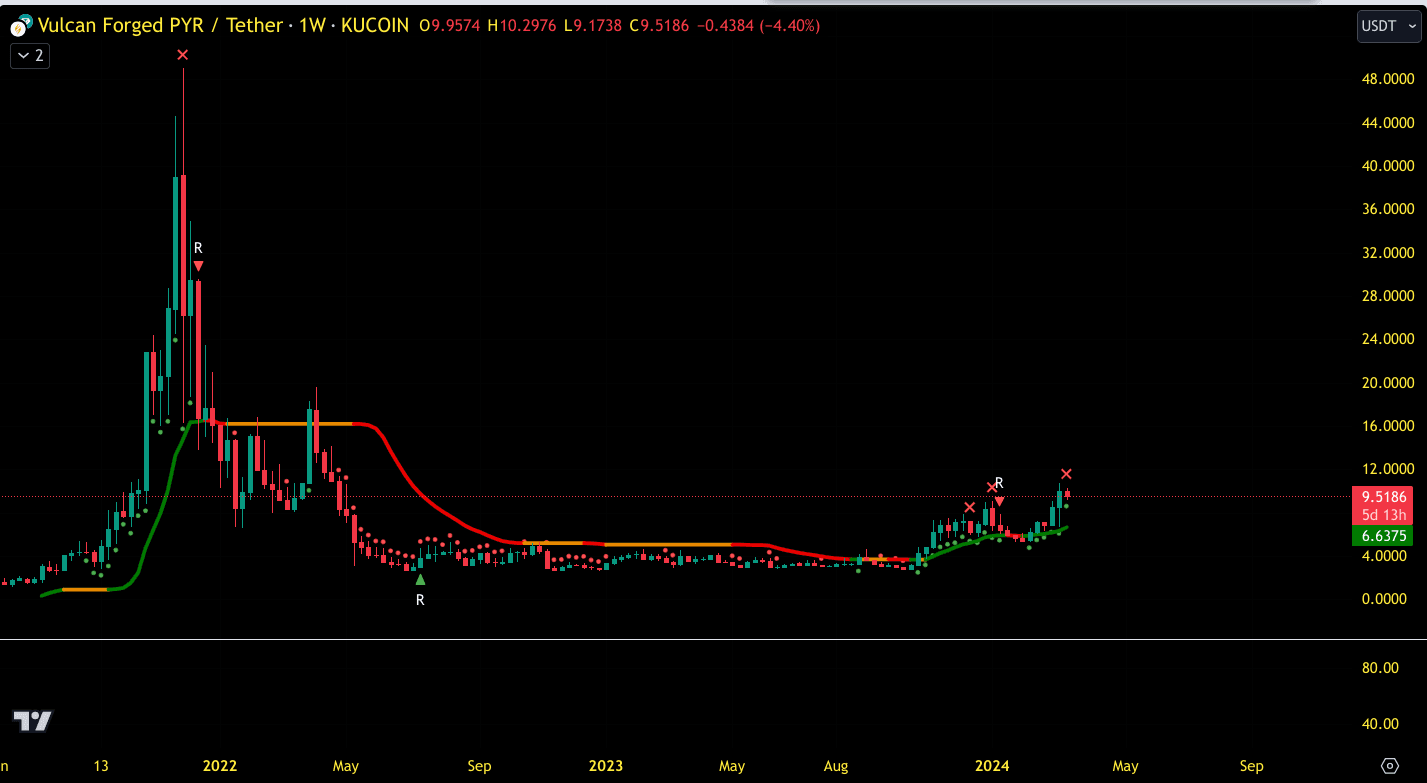Click the symbol title Vulcan Forged PYR / Tether
Screen dimensions: 1427x783
[x=160, y=26]
